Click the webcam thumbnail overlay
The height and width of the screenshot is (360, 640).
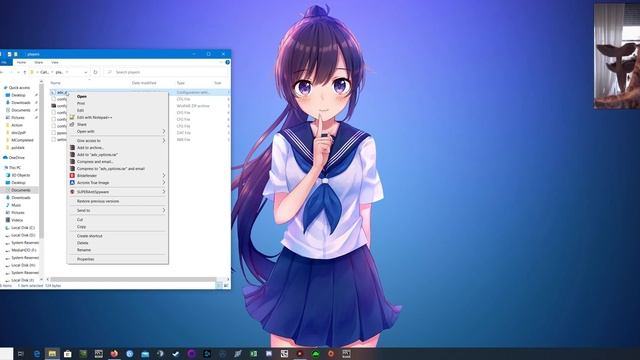(617, 56)
